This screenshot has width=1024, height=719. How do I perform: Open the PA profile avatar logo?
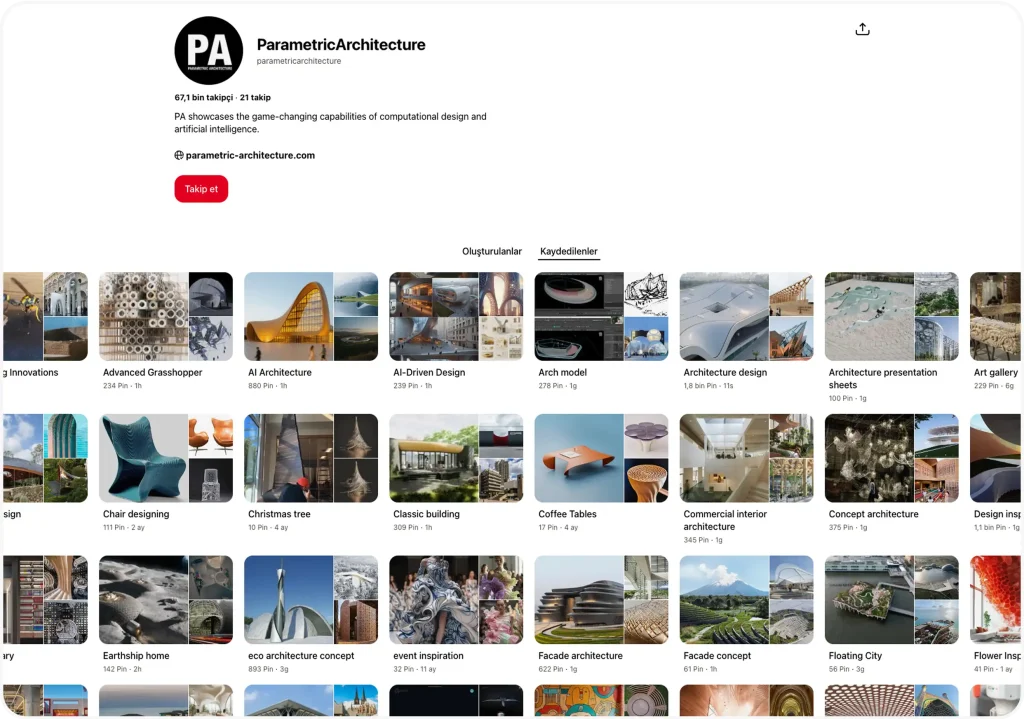209,50
